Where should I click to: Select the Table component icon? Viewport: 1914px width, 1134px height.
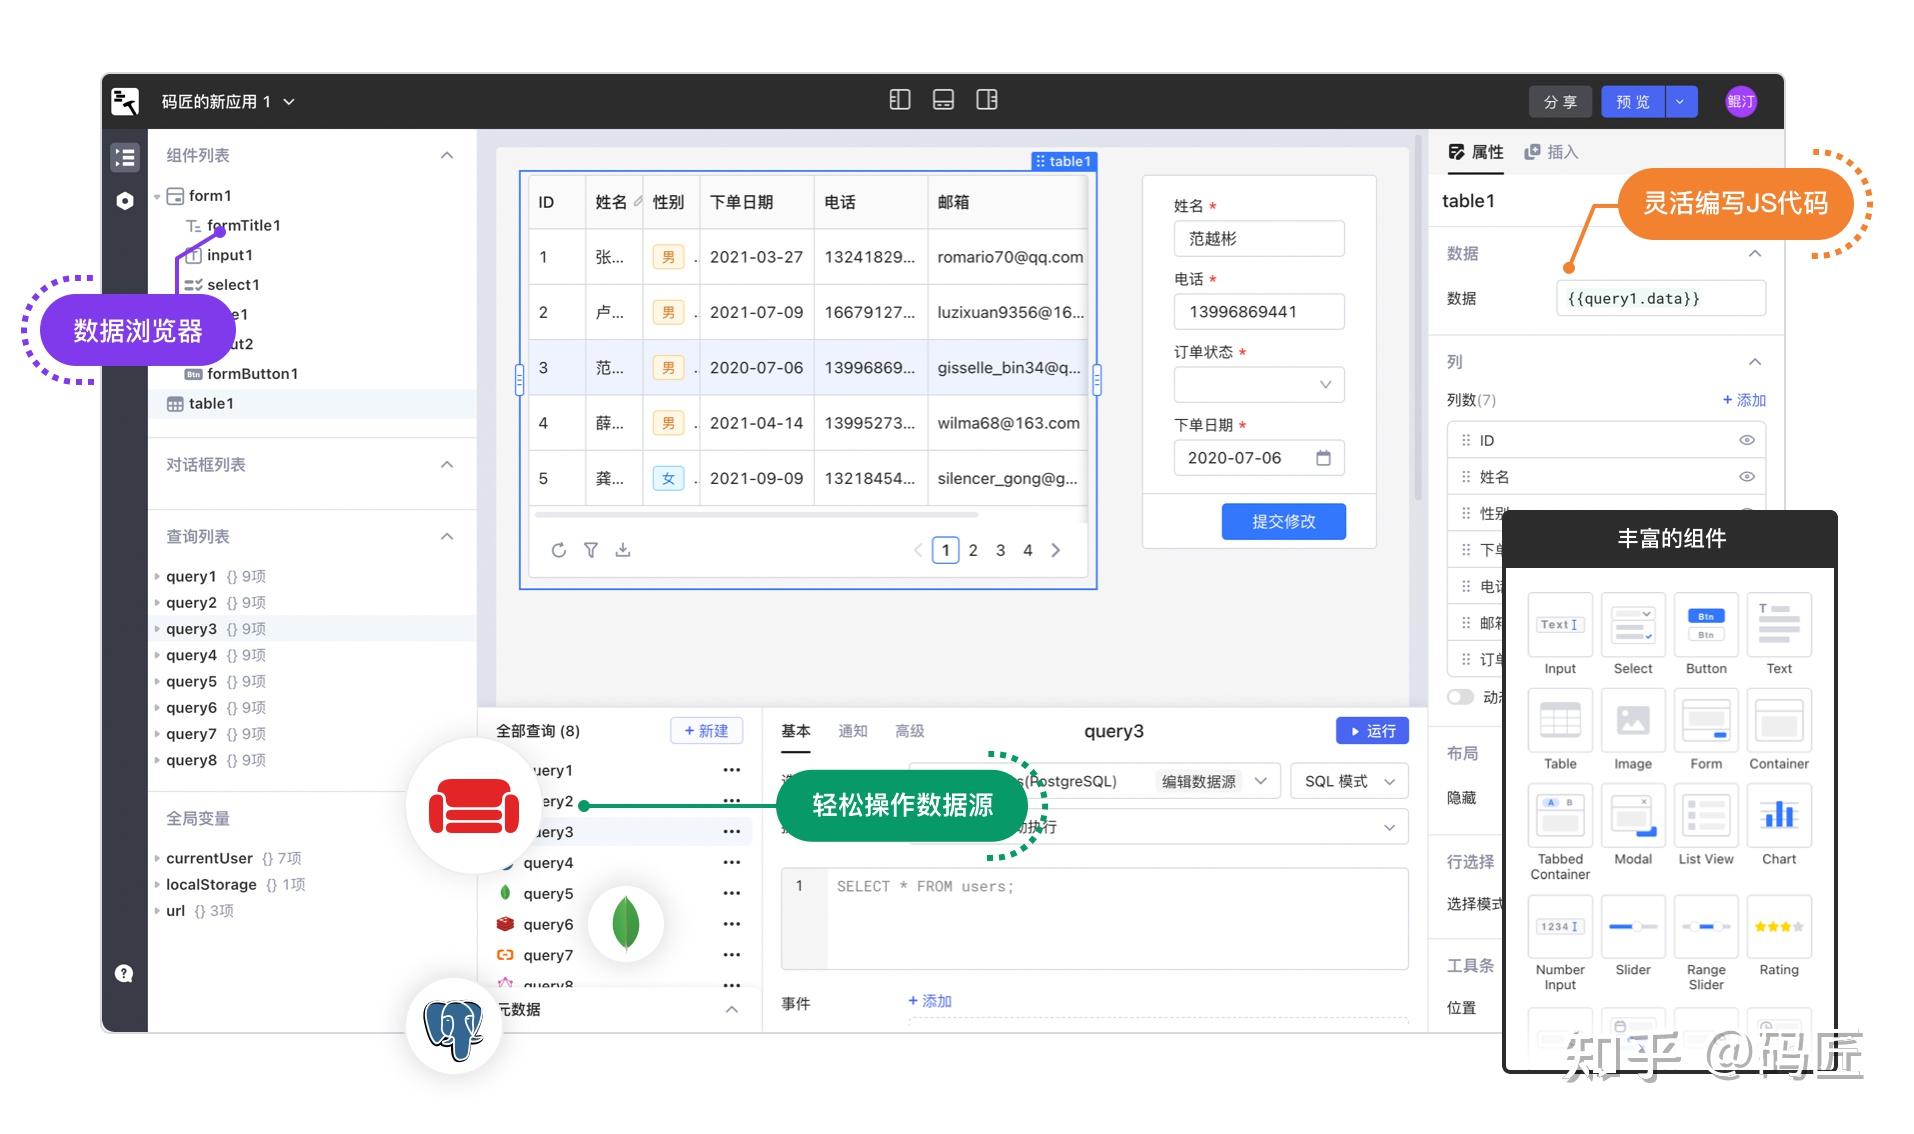coord(1559,722)
